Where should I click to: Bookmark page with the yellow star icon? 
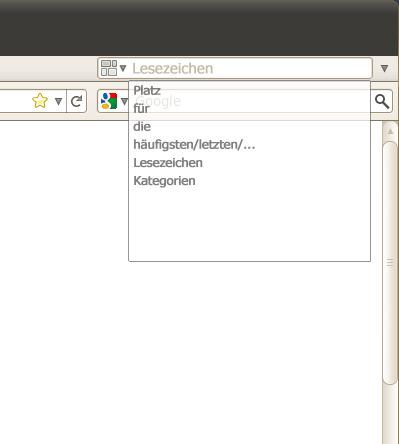(40, 101)
